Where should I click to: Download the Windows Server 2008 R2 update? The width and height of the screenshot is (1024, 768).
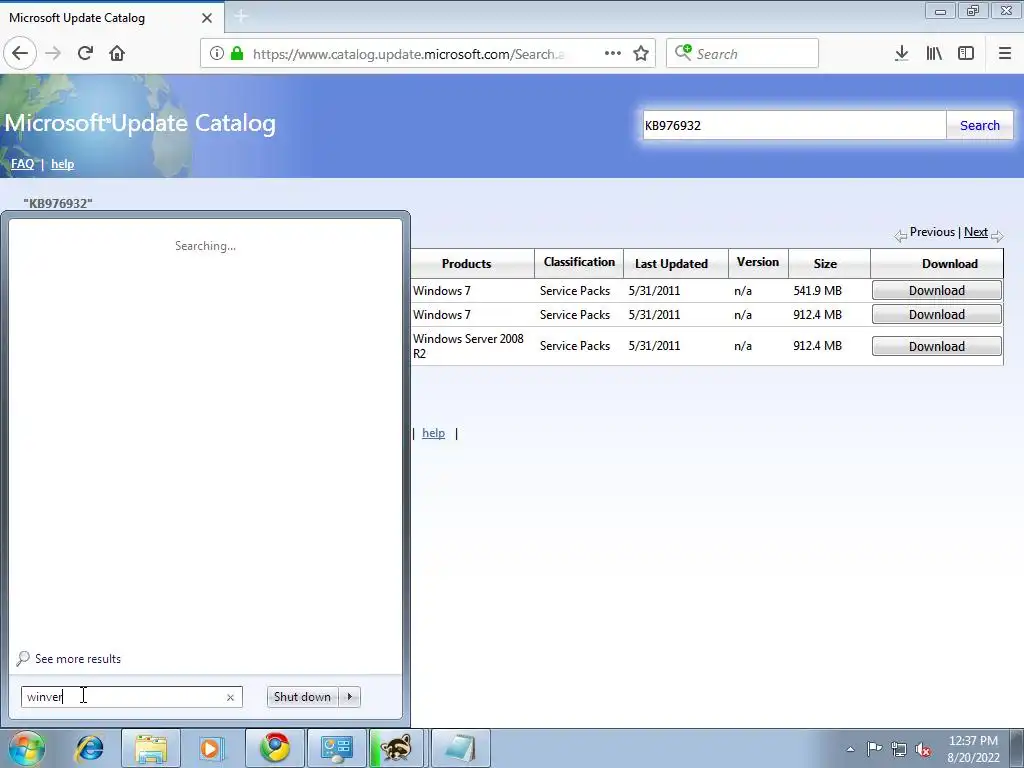[936, 346]
